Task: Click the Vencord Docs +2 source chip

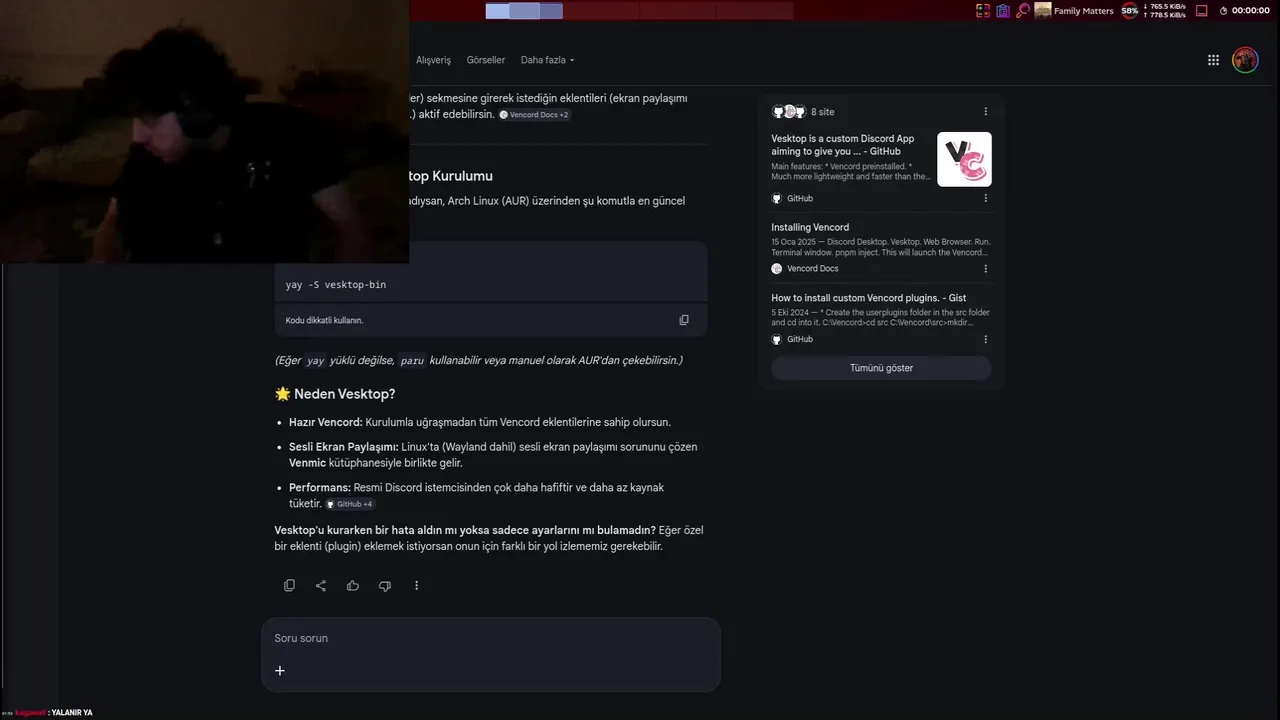Action: [x=535, y=115]
